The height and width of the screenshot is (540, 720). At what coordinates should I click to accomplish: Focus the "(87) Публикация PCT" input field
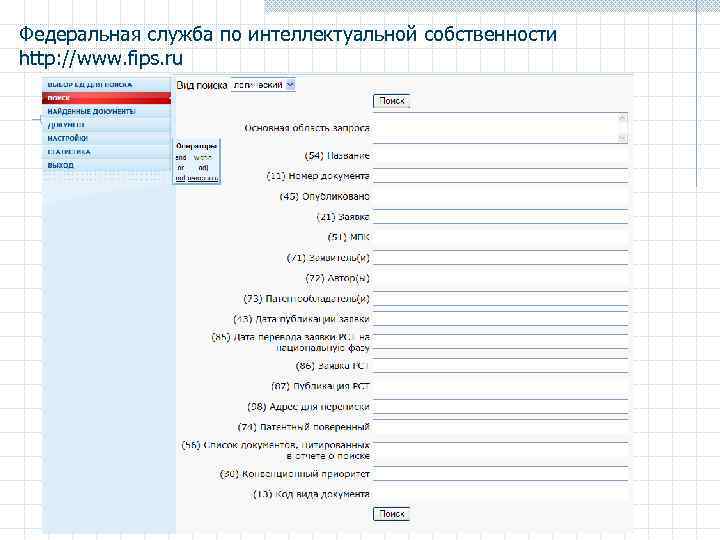pos(501,386)
